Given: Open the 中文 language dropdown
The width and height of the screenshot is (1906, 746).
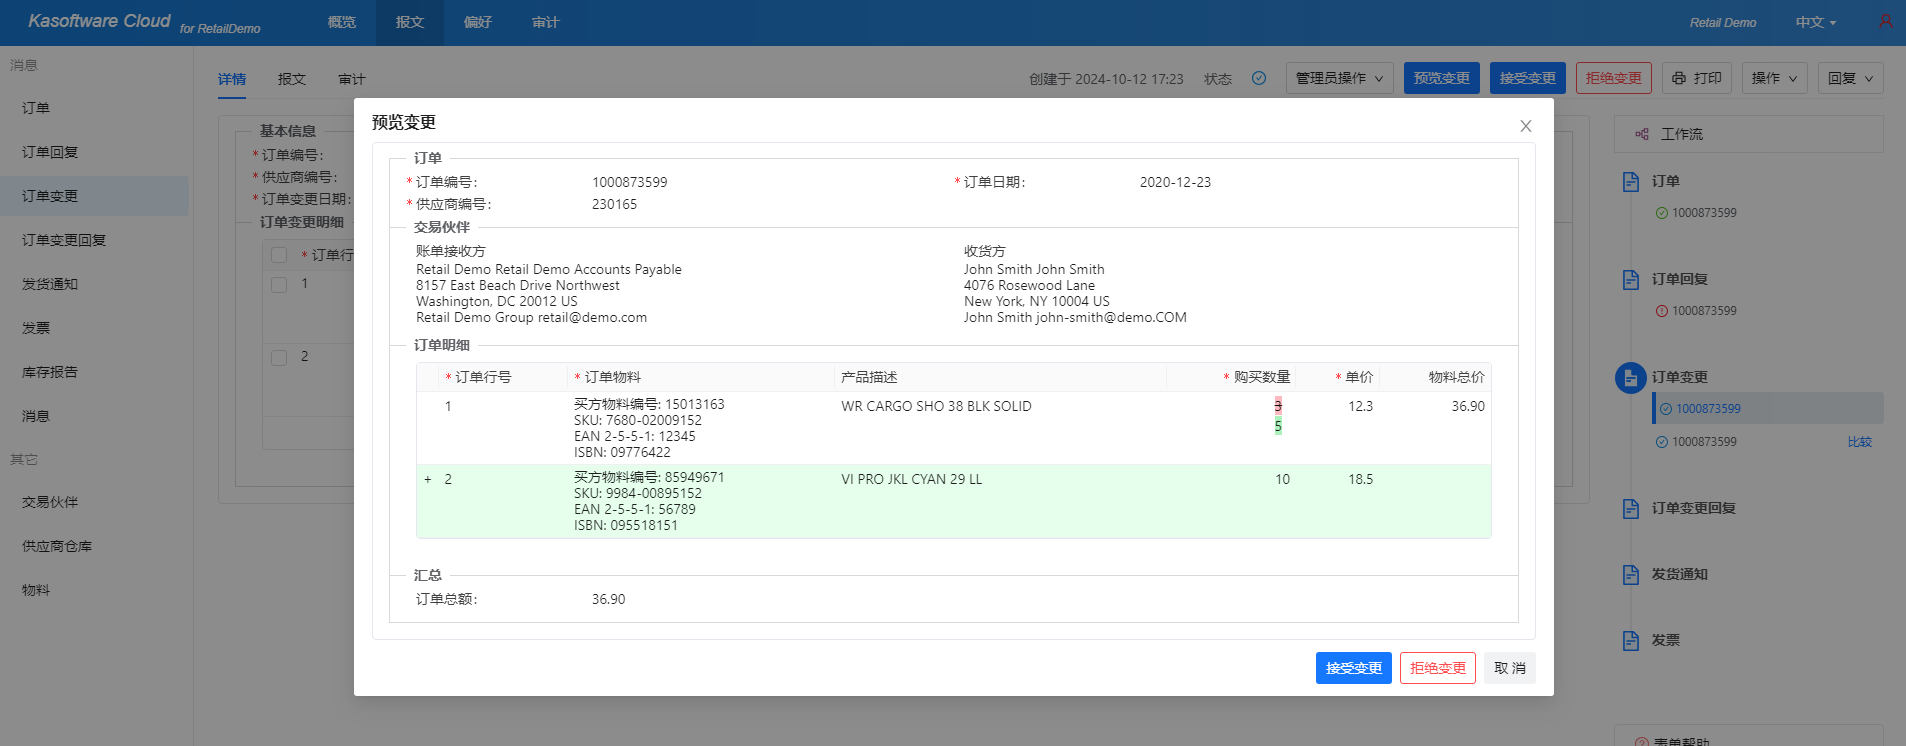Looking at the screenshot, I should pyautogui.click(x=1815, y=22).
